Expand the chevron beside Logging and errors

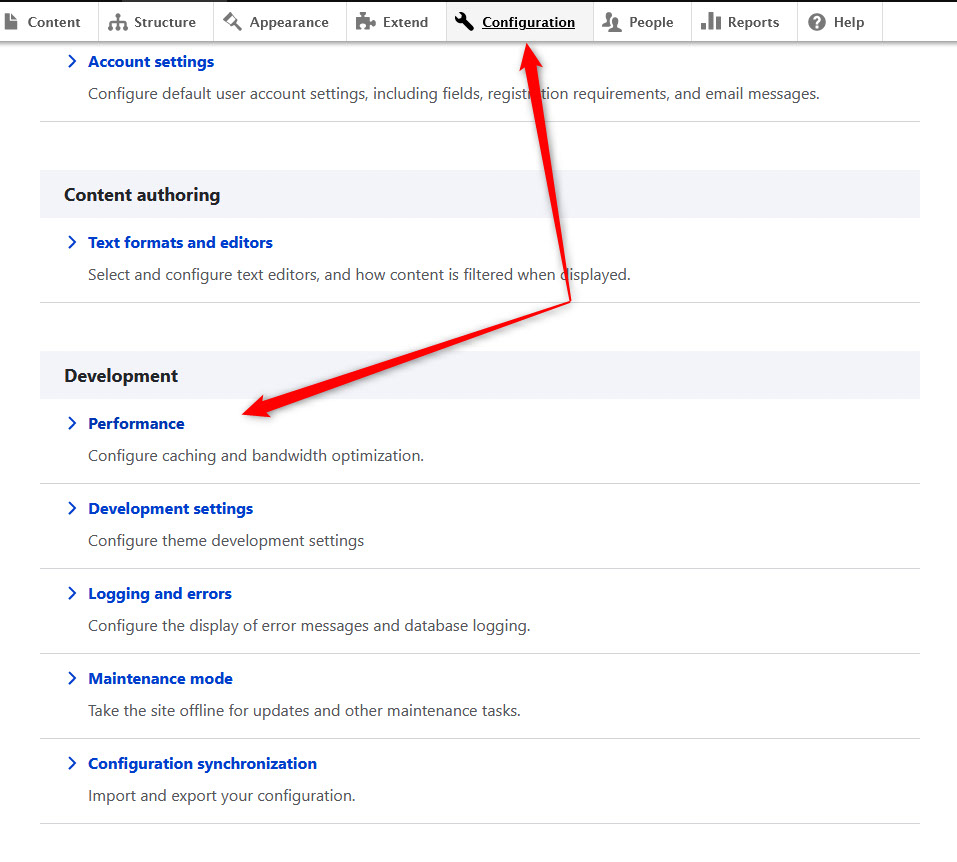click(71, 593)
